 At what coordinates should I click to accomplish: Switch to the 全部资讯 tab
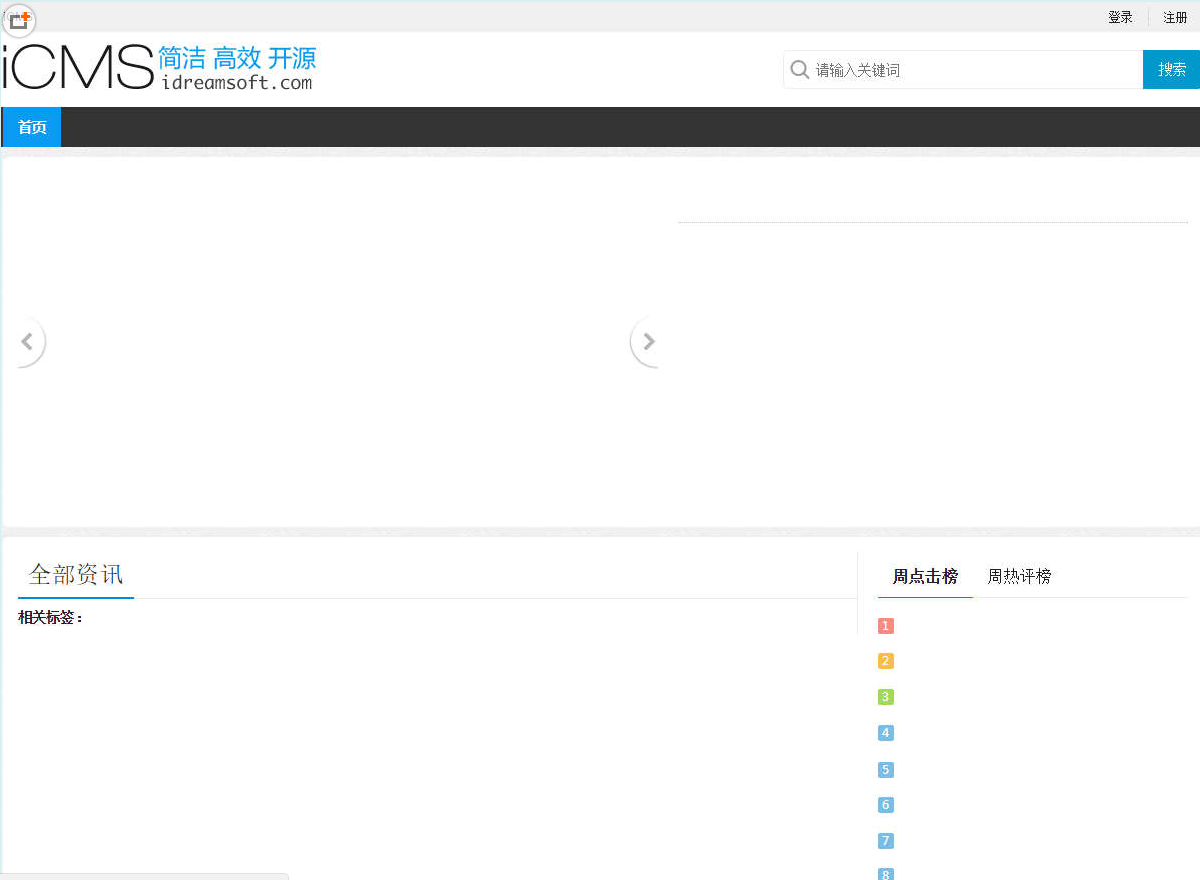pyautogui.click(x=75, y=574)
